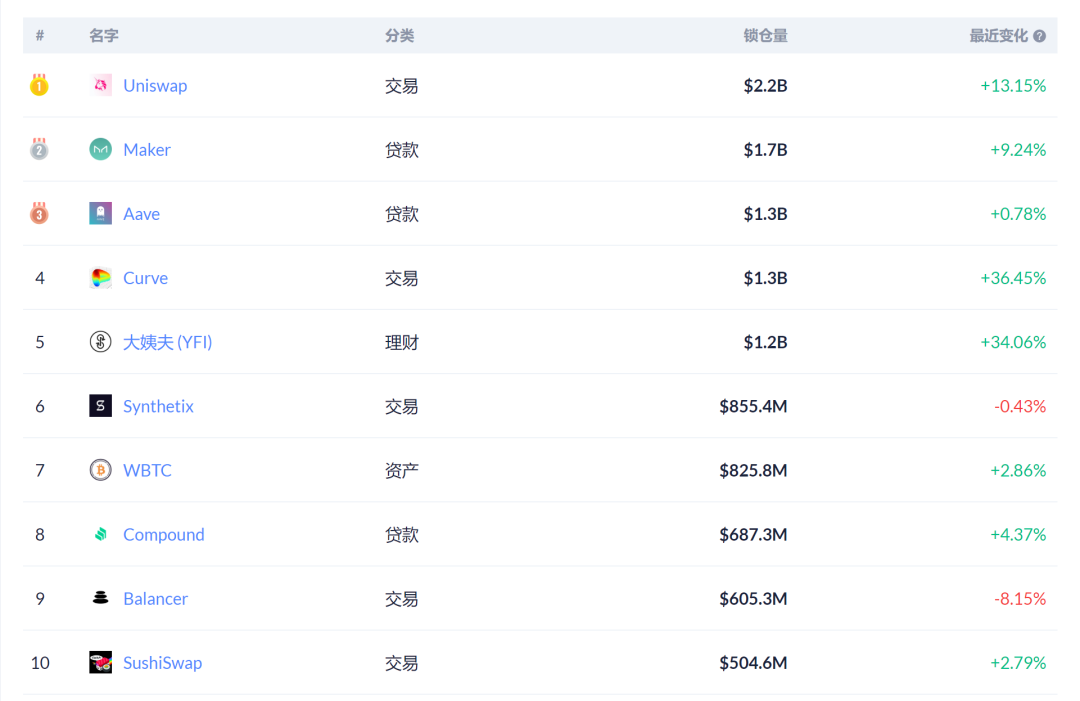Click Curve's +36.45% change value

click(1013, 278)
